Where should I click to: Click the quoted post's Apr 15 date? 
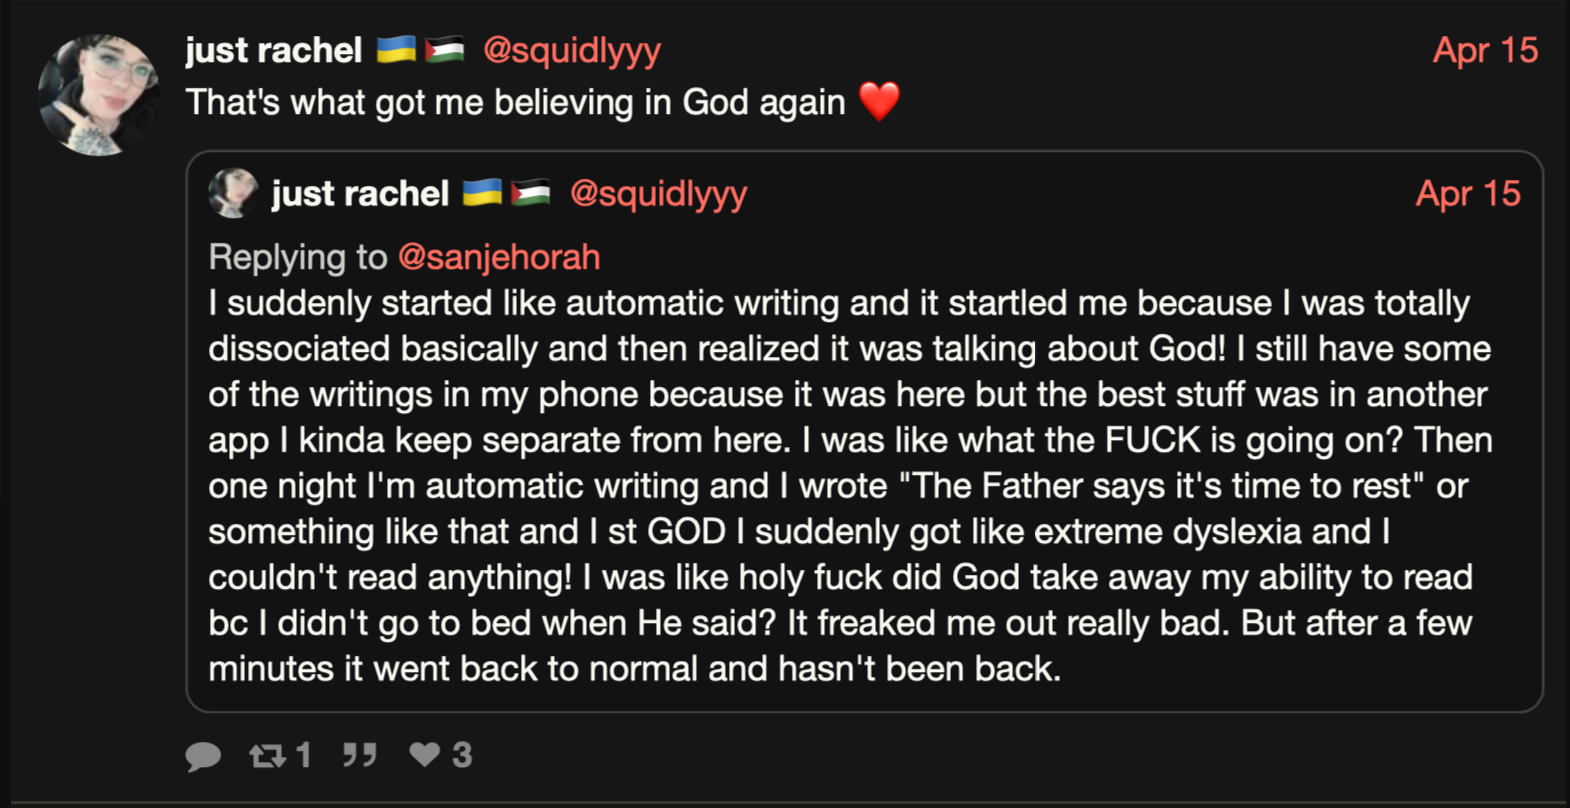pyautogui.click(x=1468, y=193)
